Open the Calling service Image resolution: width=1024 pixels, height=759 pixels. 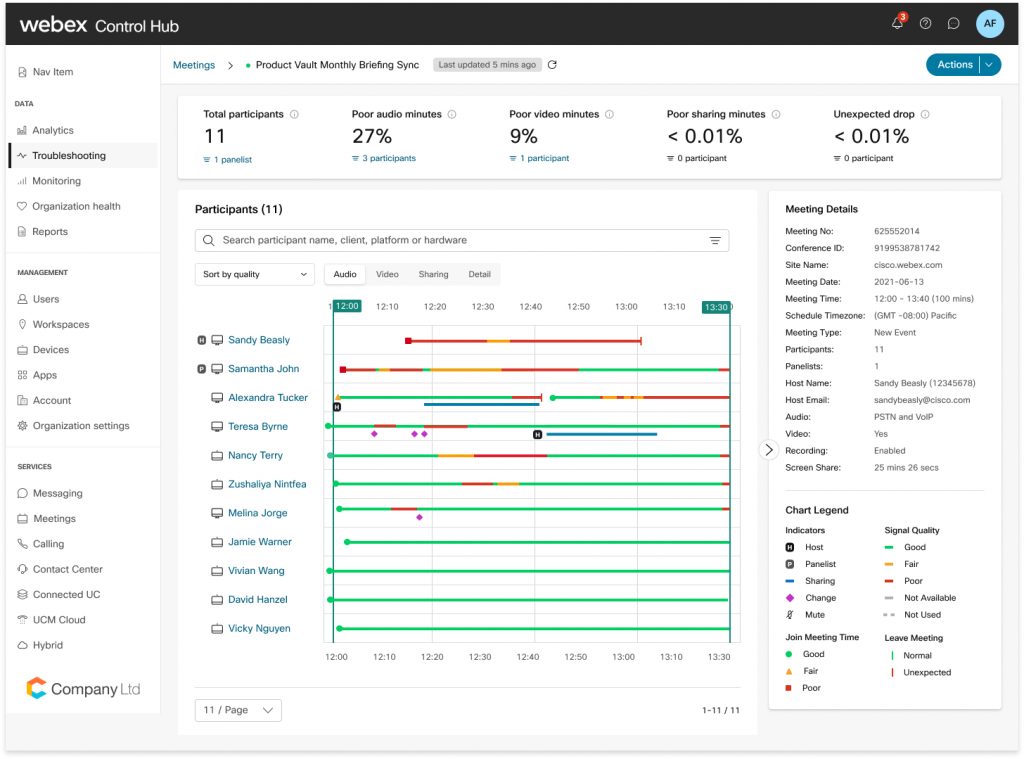pos(44,544)
